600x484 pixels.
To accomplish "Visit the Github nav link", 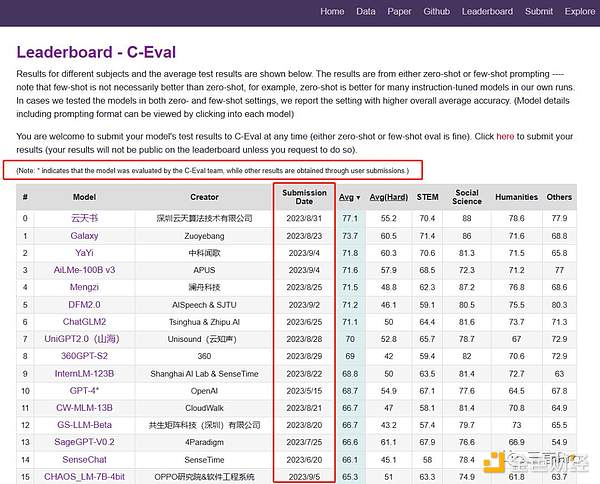I will [x=436, y=12].
